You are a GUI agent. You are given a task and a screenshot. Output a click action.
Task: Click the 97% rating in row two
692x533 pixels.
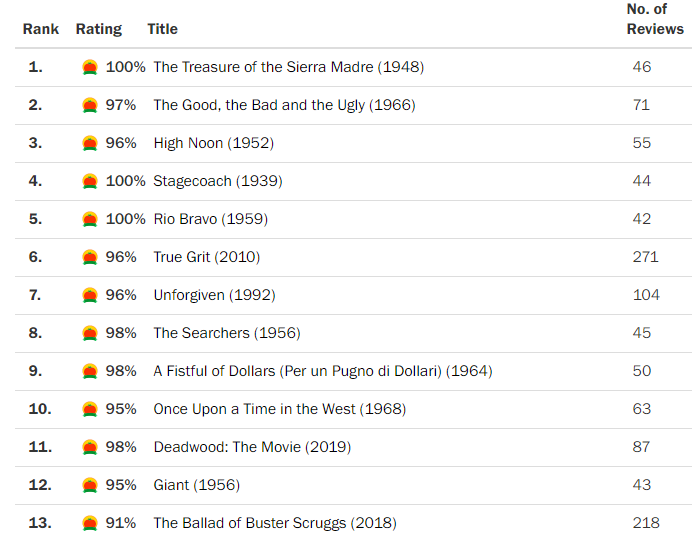pyautogui.click(x=121, y=105)
